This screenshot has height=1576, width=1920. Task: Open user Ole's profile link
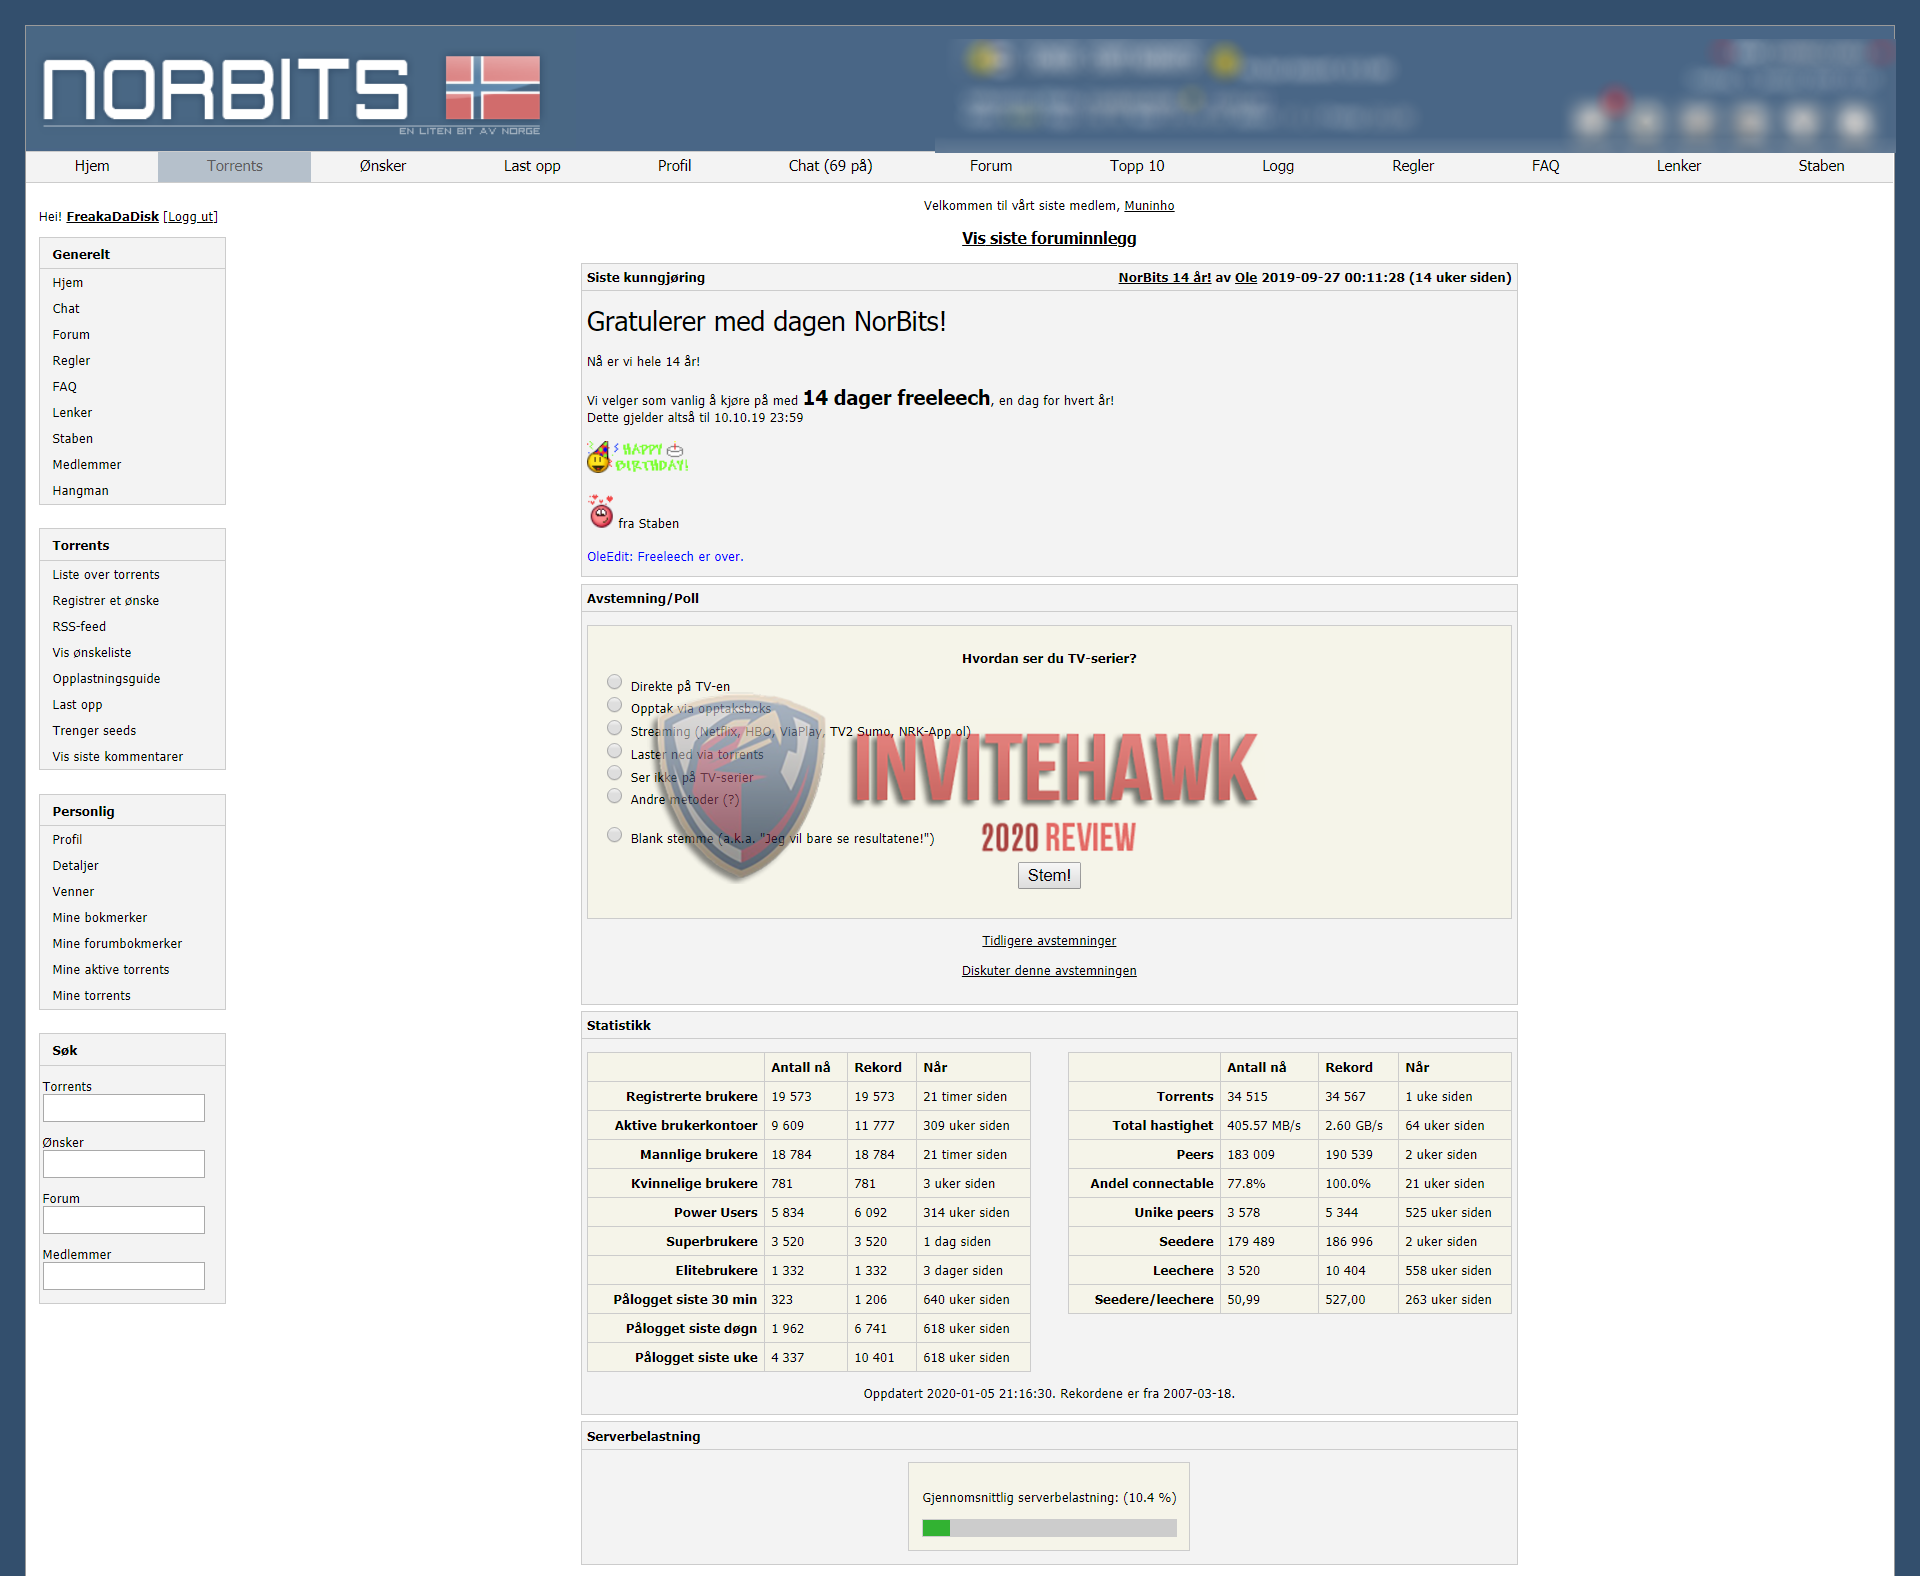1246,278
